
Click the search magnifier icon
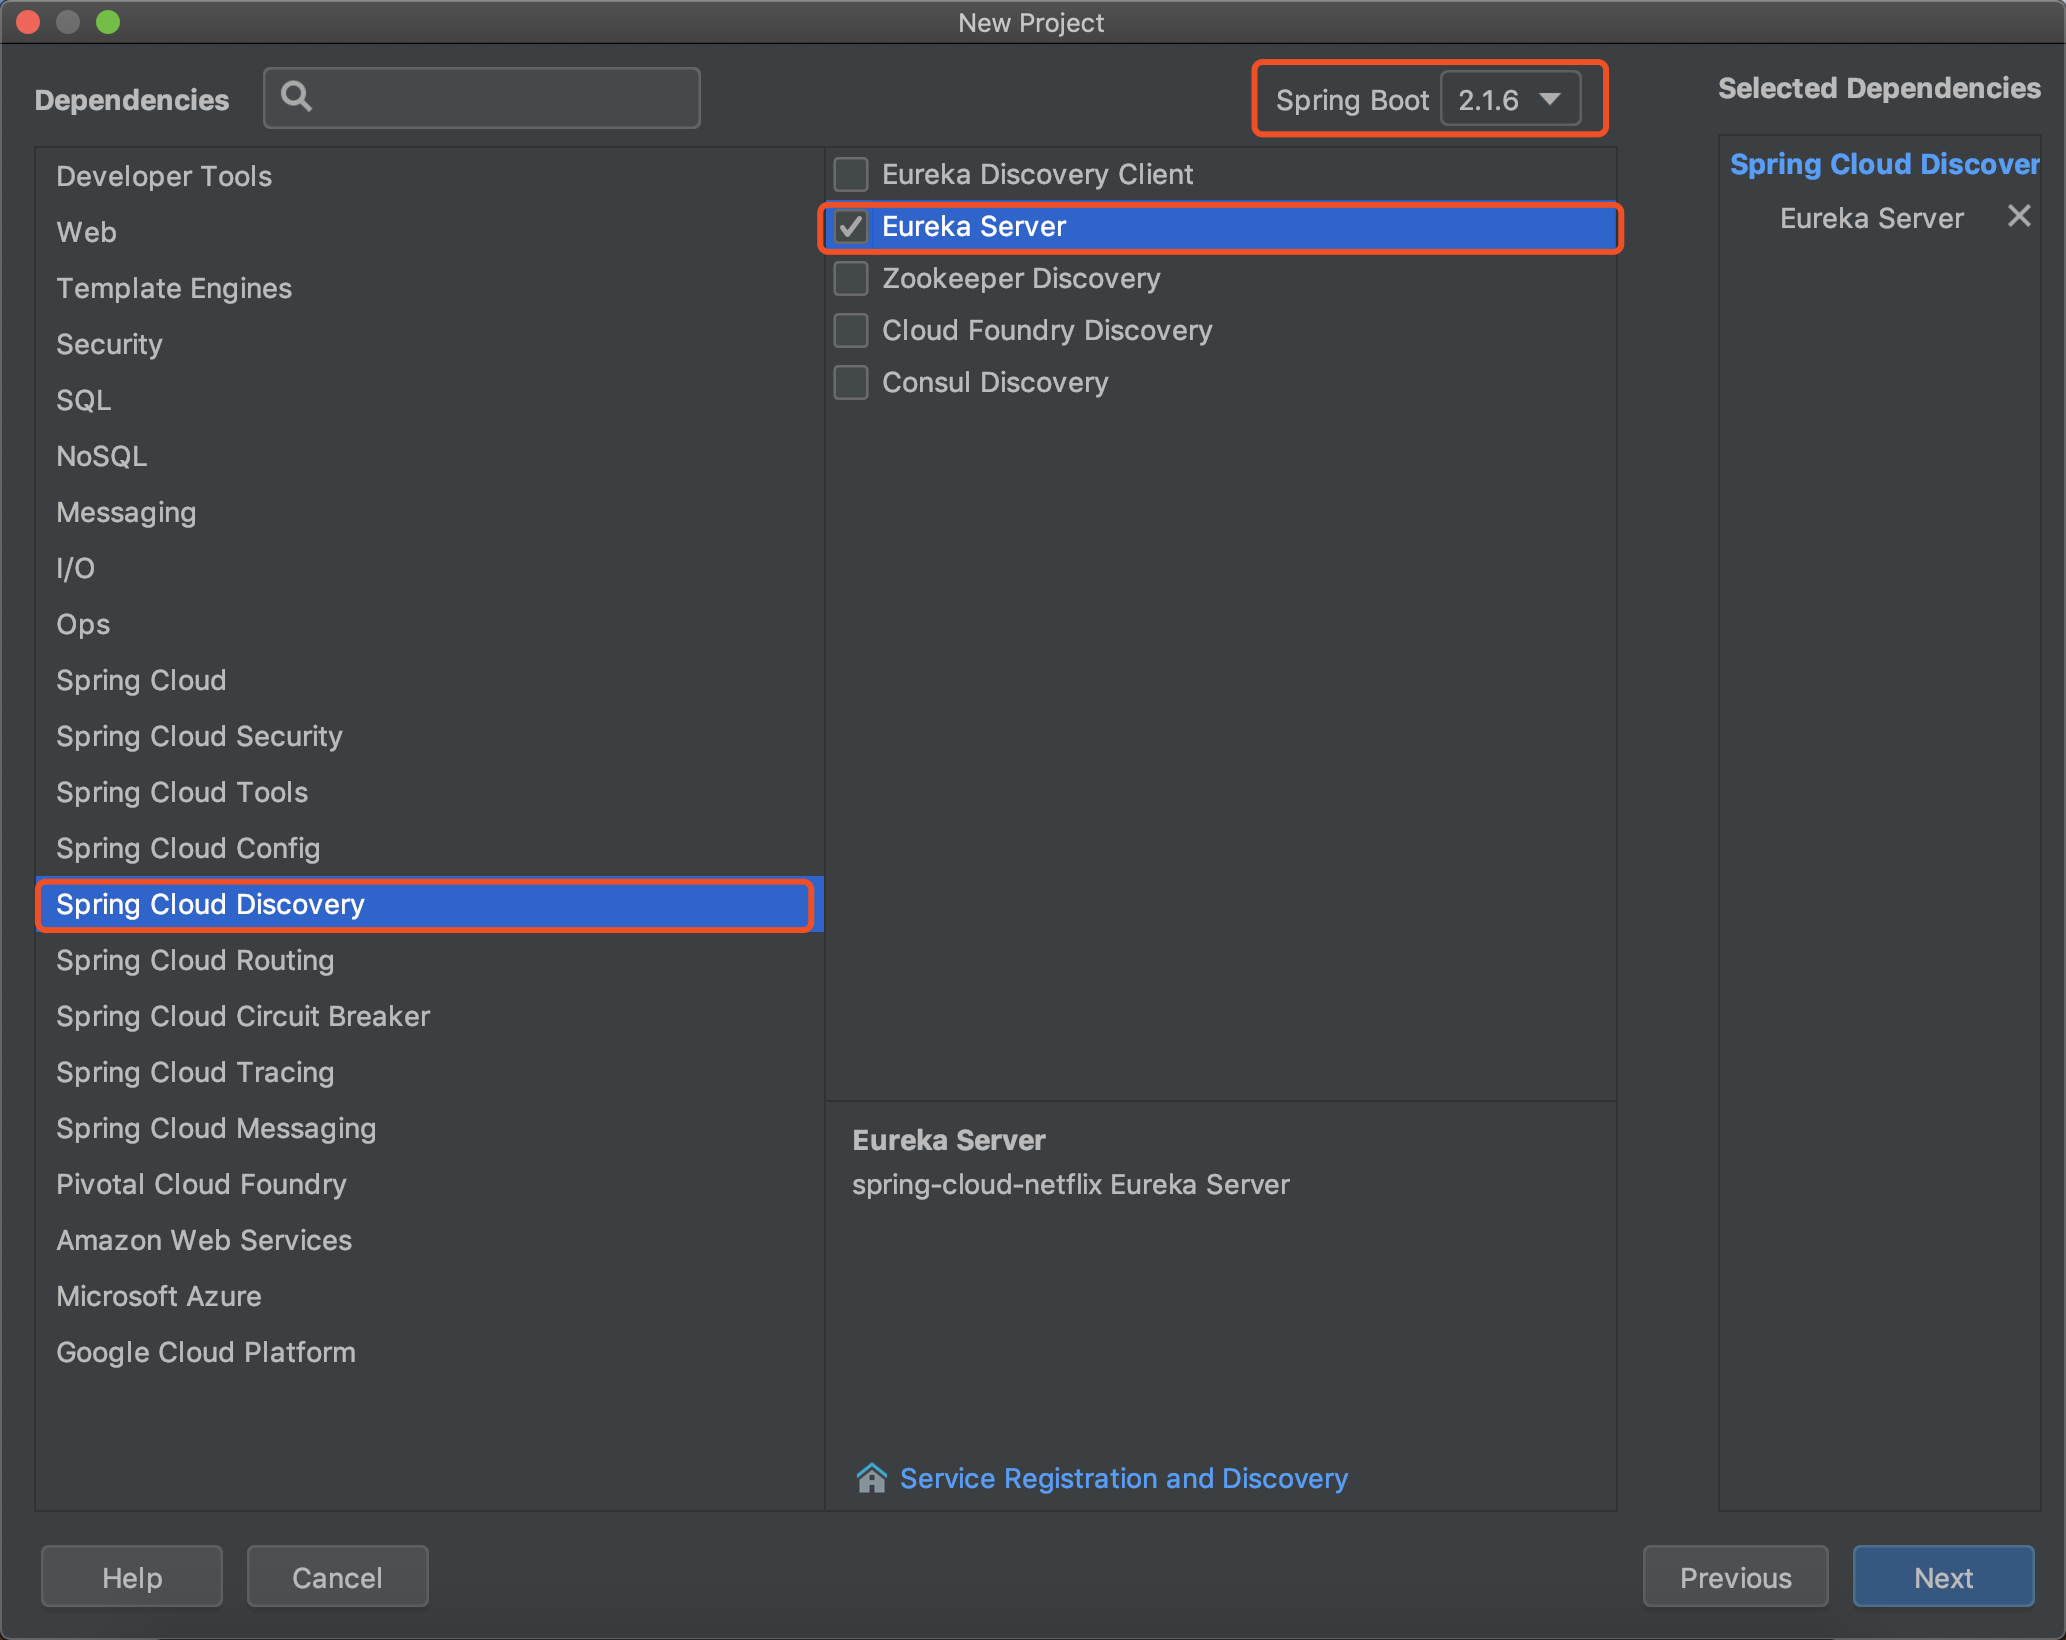click(x=296, y=96)
